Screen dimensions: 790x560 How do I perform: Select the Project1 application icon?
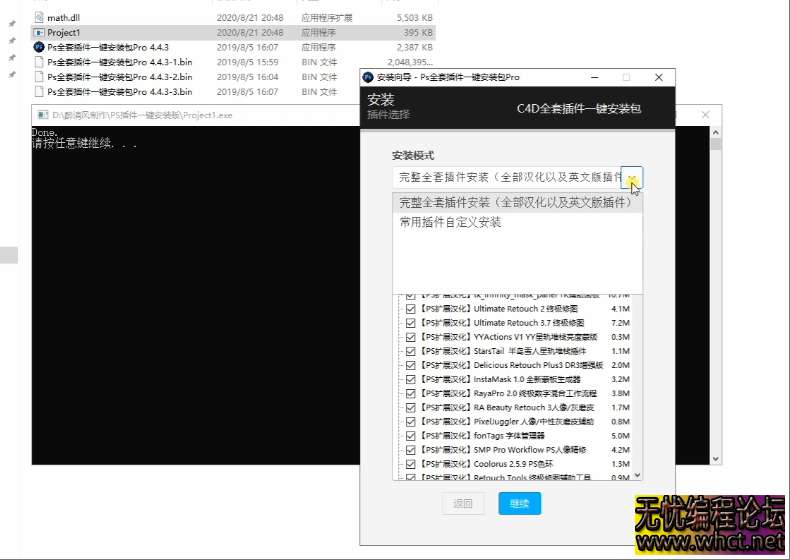[x=39, y=32]
